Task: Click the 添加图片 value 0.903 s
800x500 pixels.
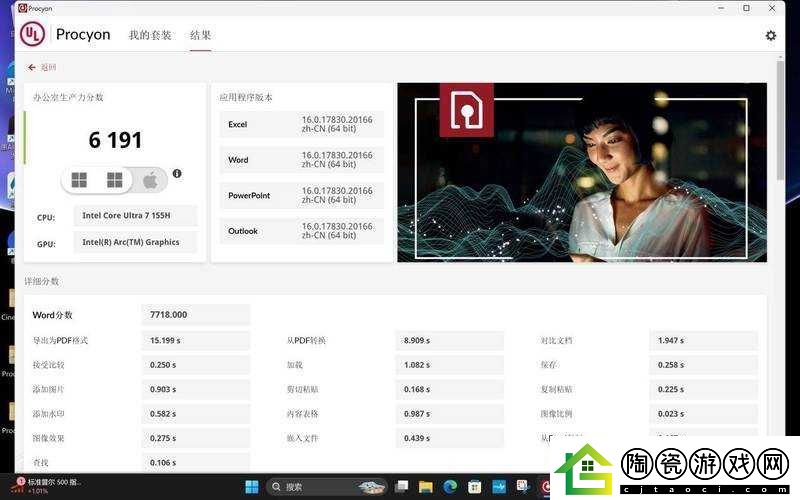Action: [196, 389]
